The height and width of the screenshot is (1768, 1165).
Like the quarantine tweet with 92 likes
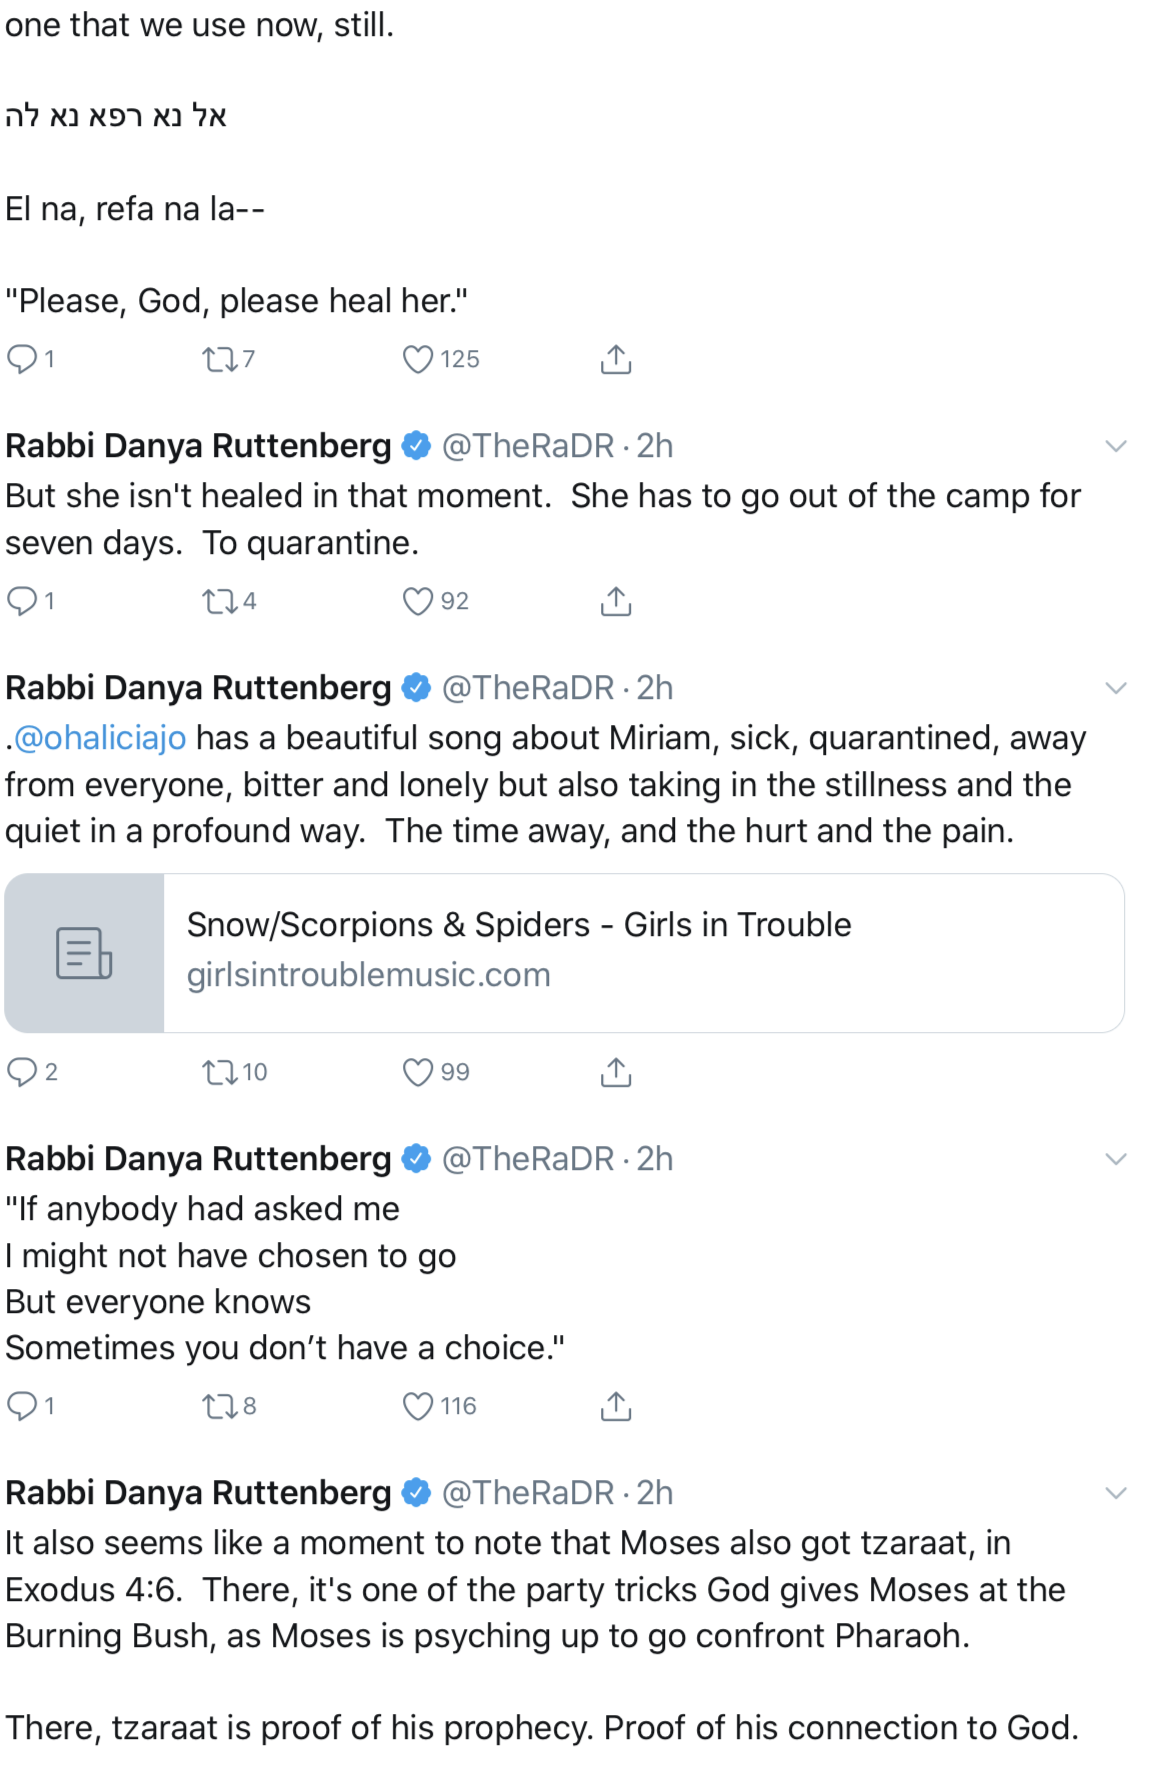[417, 601]
